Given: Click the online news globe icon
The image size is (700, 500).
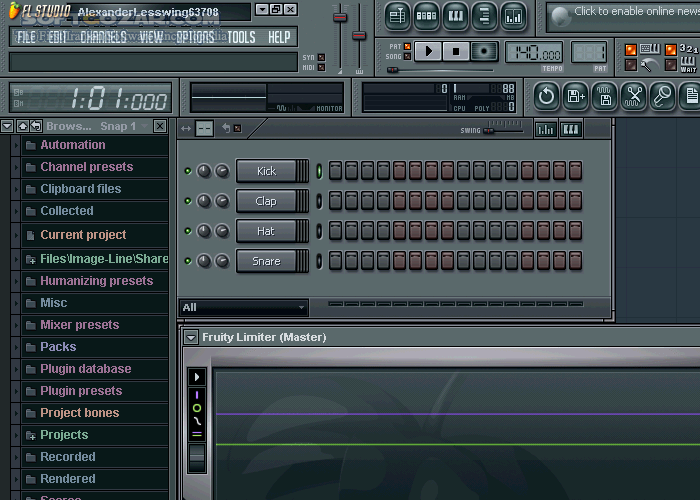Looking at the screenshot, I should coord(561,17).
